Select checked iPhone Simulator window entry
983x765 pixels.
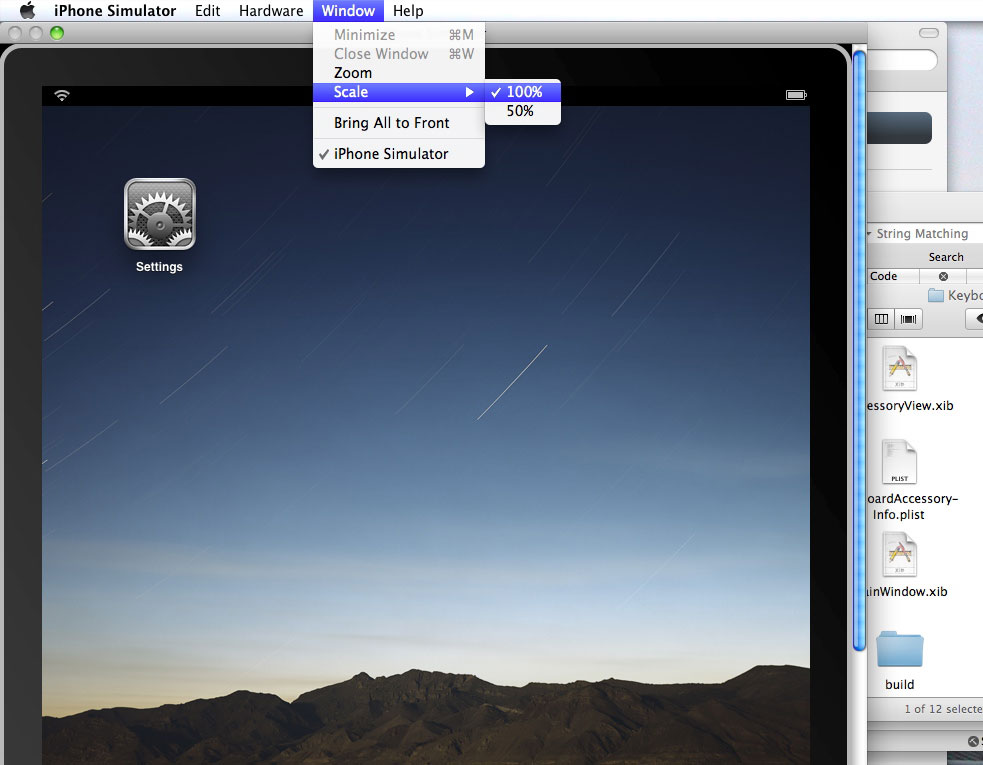399,154
